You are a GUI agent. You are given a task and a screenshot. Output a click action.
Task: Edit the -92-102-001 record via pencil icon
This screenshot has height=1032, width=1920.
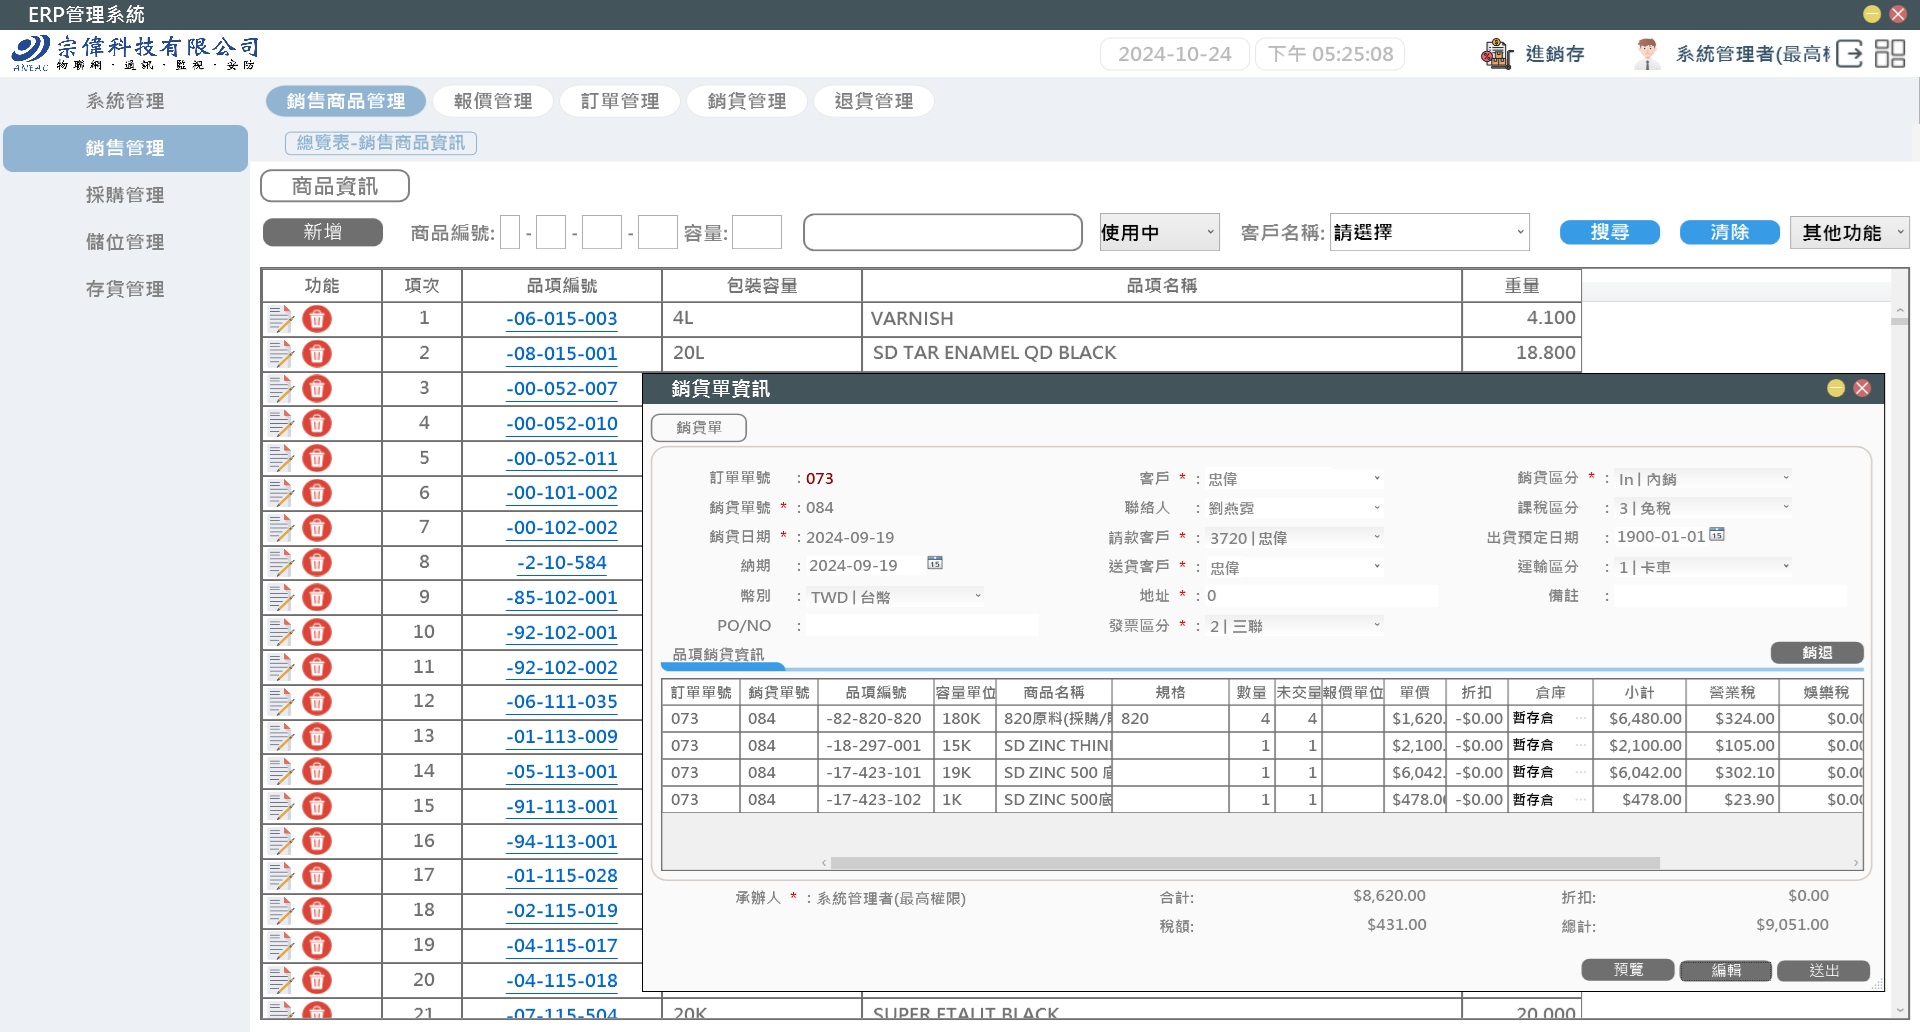[x=283, y=632]
